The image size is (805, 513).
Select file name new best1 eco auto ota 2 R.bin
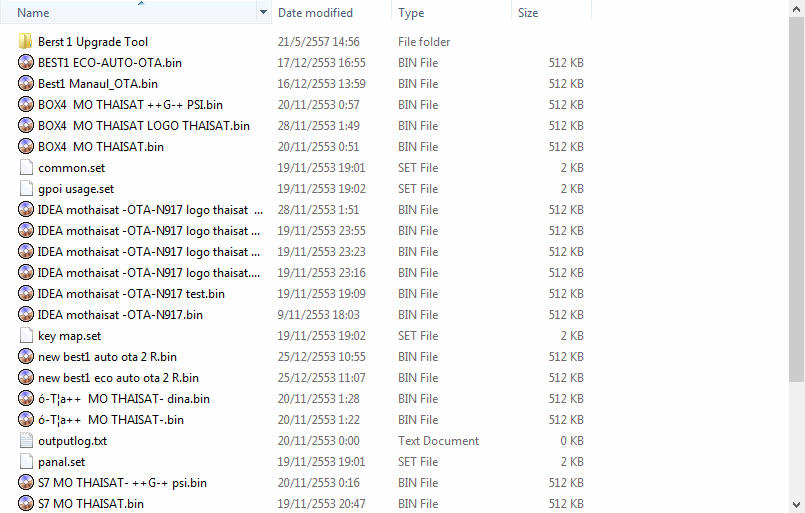click(x=118, y=378)
